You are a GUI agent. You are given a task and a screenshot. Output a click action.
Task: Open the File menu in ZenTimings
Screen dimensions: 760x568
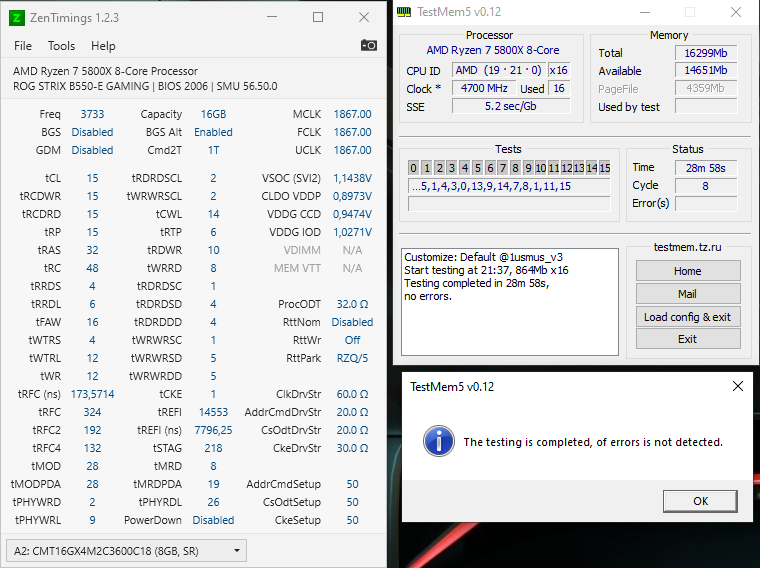coord(23,46)
